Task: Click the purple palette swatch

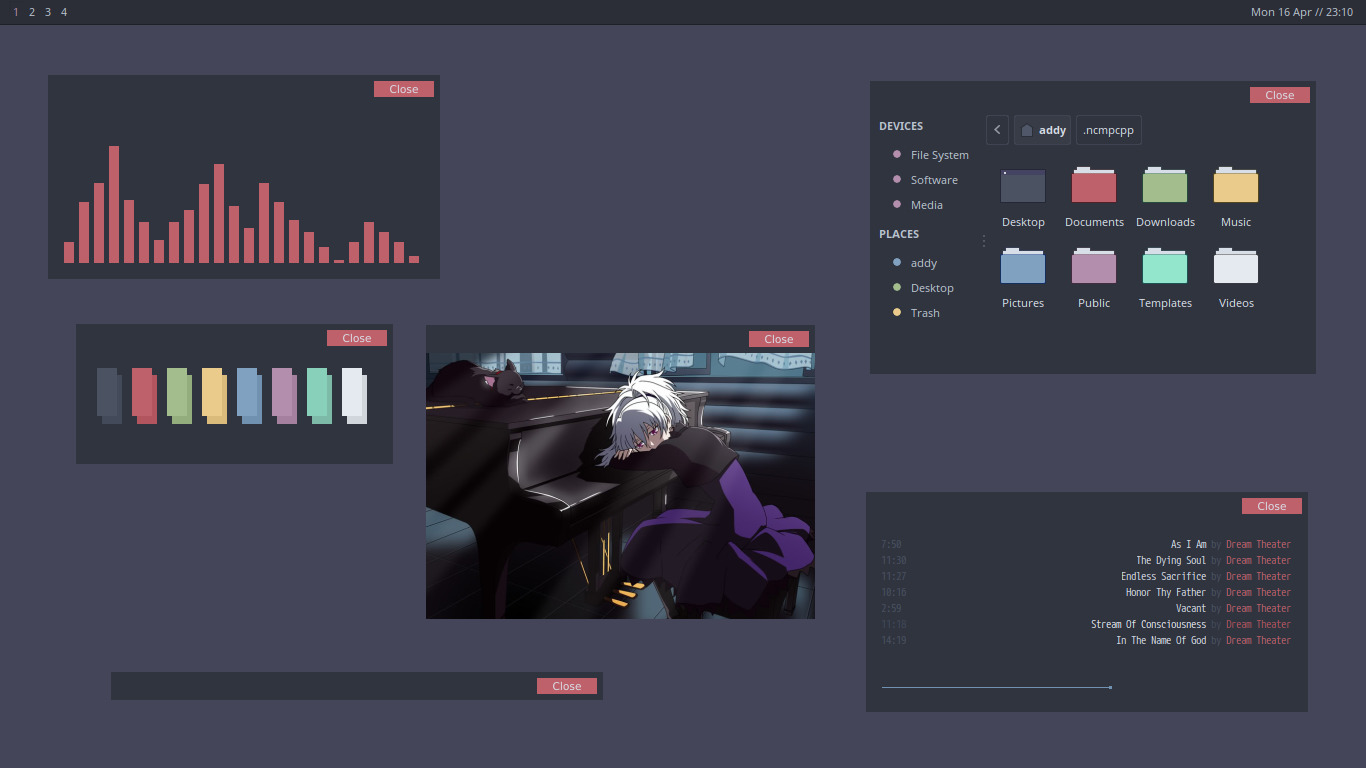Action: (284, 395)
